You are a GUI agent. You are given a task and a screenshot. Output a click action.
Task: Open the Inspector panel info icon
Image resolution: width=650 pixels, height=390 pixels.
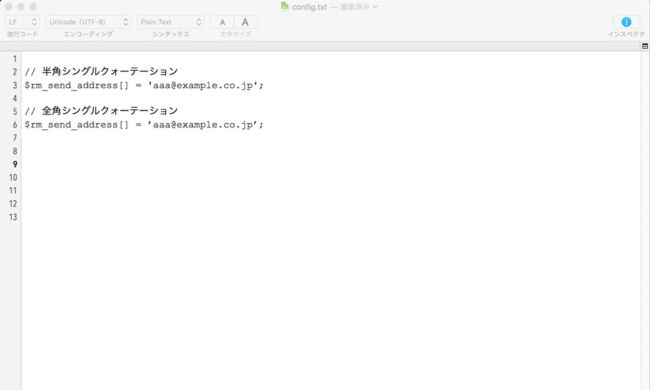(626, 22)
